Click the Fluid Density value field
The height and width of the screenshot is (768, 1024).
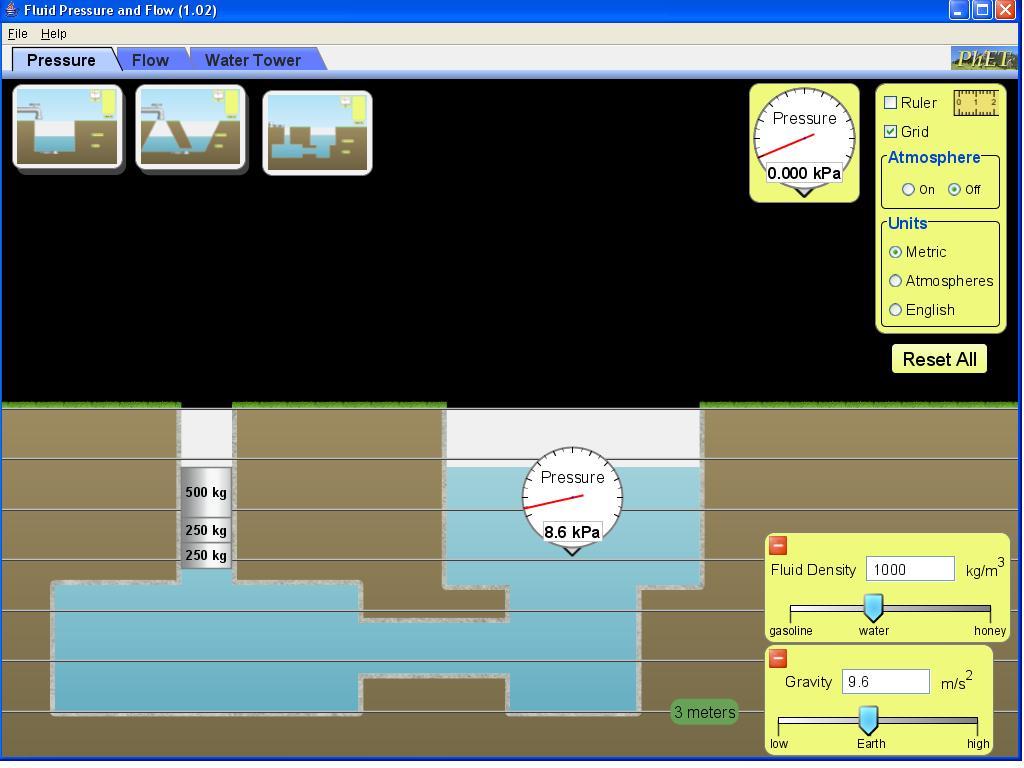(x=909, y=568)
